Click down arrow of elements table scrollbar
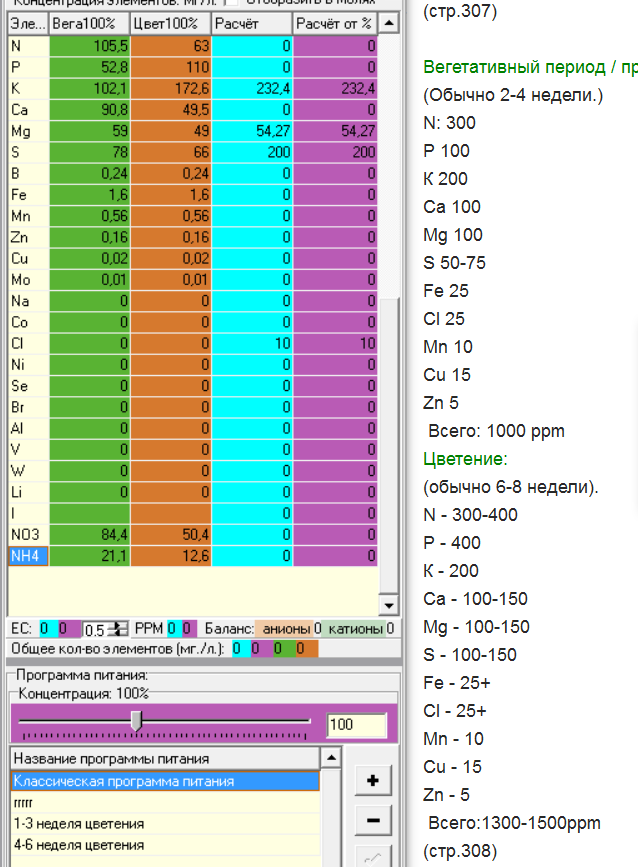 pos(388,606)
